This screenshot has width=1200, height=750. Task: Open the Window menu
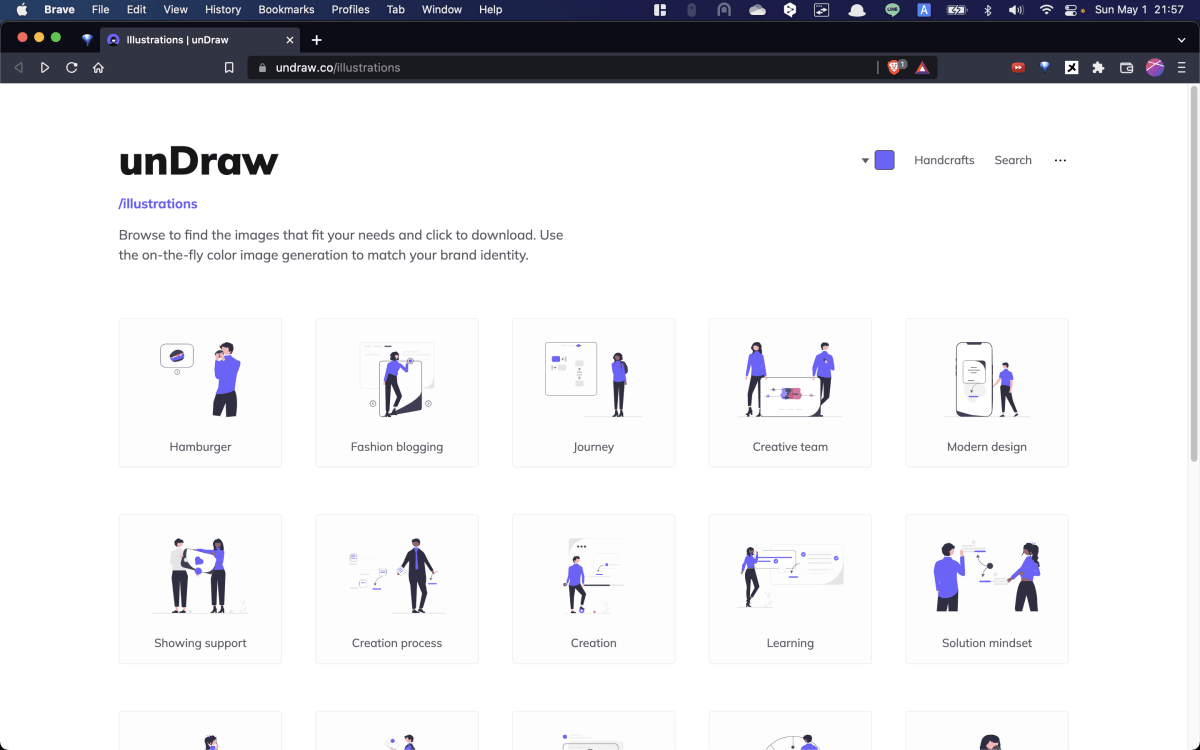tap(441, 10)
